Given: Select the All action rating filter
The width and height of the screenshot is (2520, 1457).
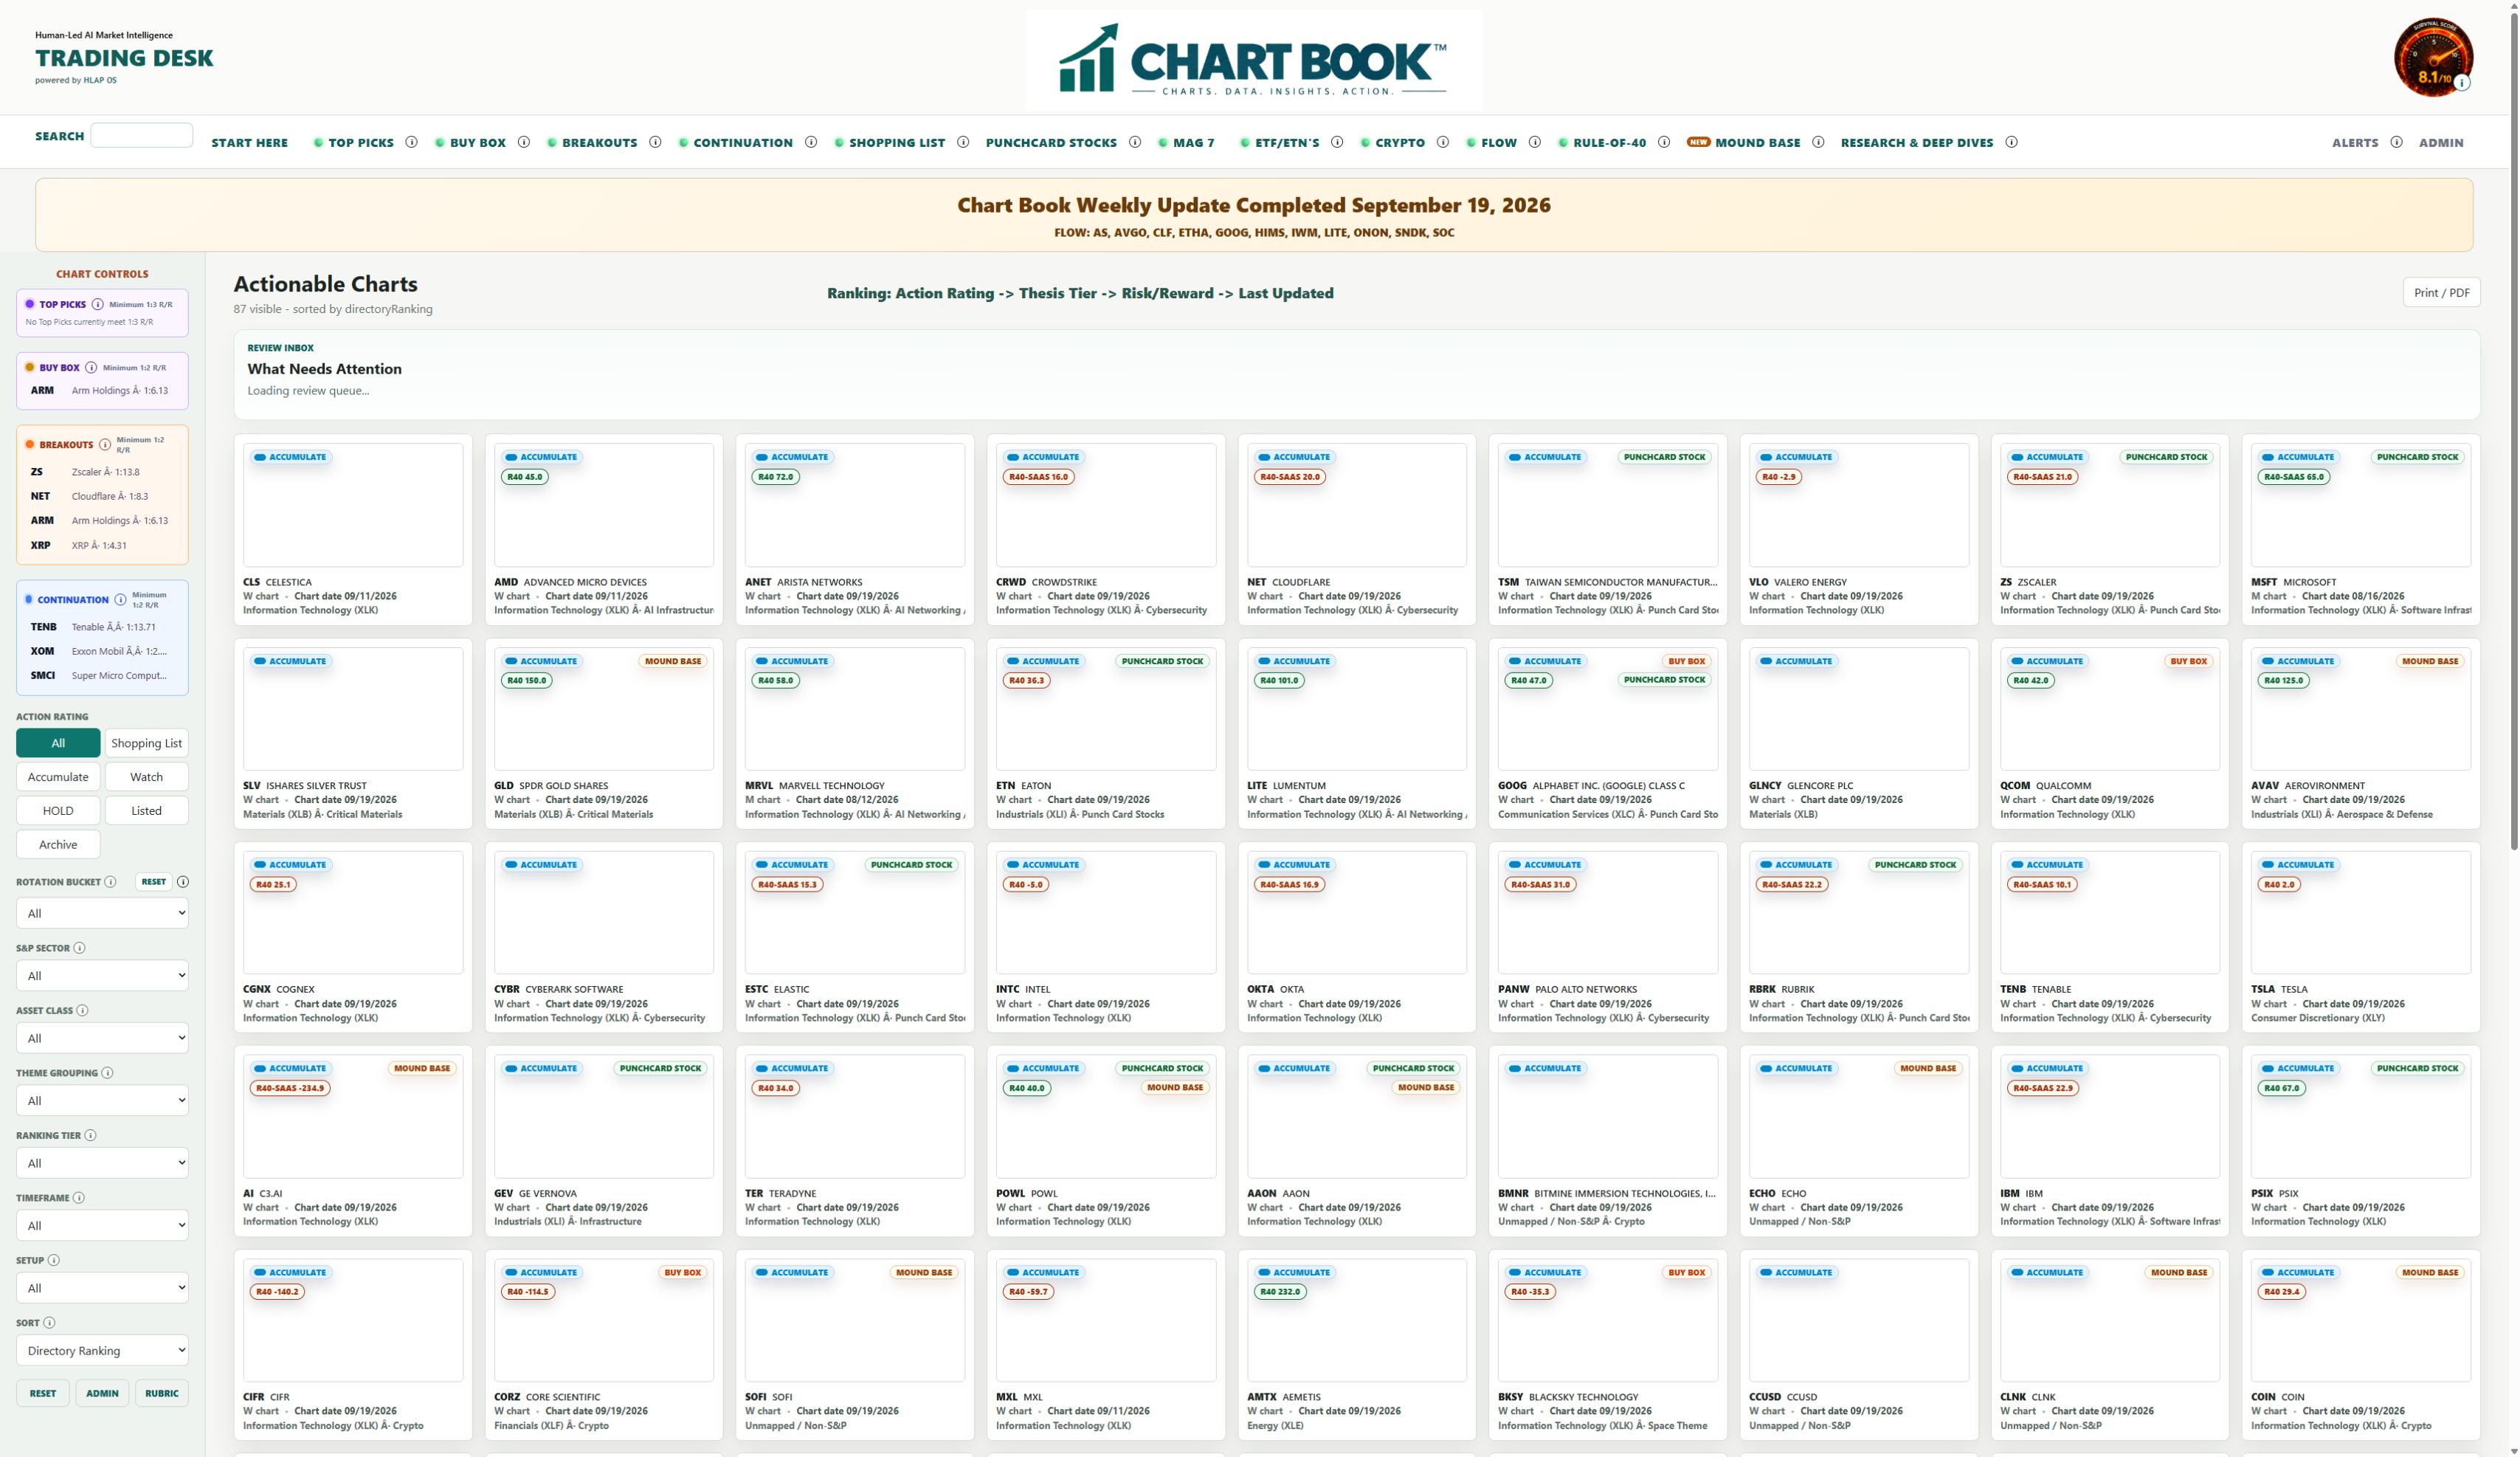Looking at the screenshot, I should (58, 743).
